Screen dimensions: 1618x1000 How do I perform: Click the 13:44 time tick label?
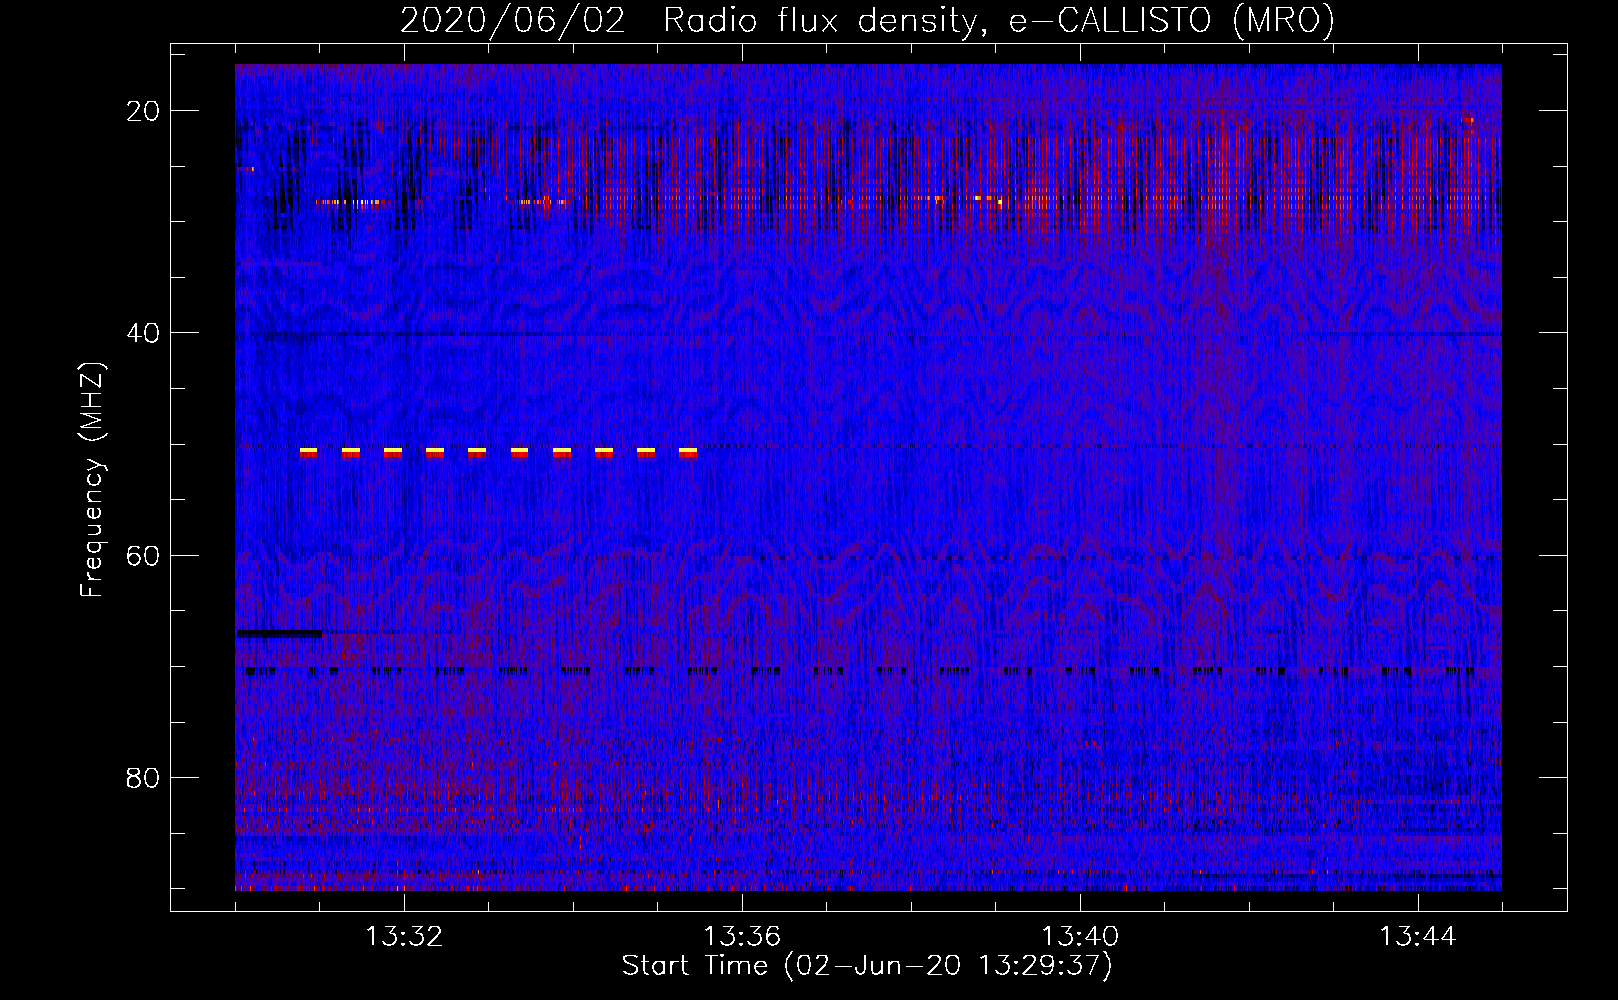[1418, 937]
